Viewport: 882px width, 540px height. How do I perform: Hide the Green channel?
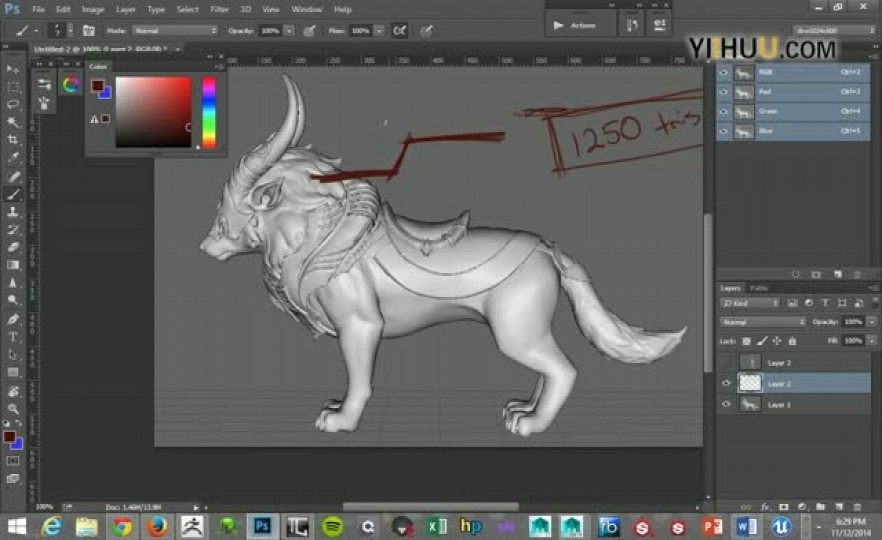[724, 112]
